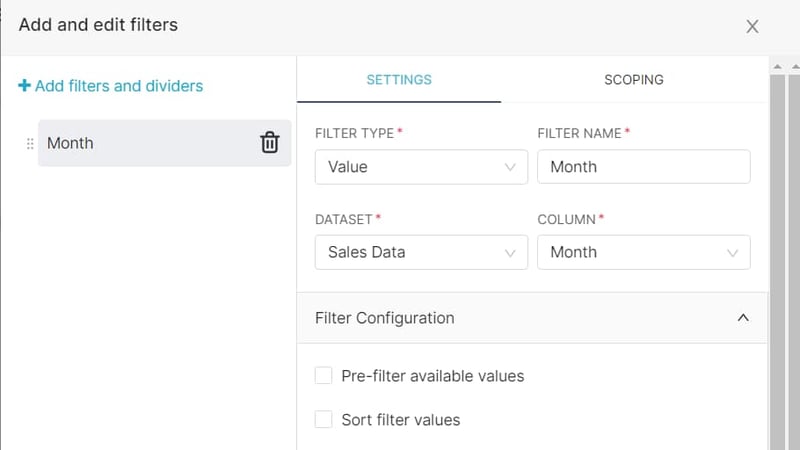The height and width of the screenshot is (450, 800).
Task: Delete the Month filter with trash icon
Action: [270, 142]
